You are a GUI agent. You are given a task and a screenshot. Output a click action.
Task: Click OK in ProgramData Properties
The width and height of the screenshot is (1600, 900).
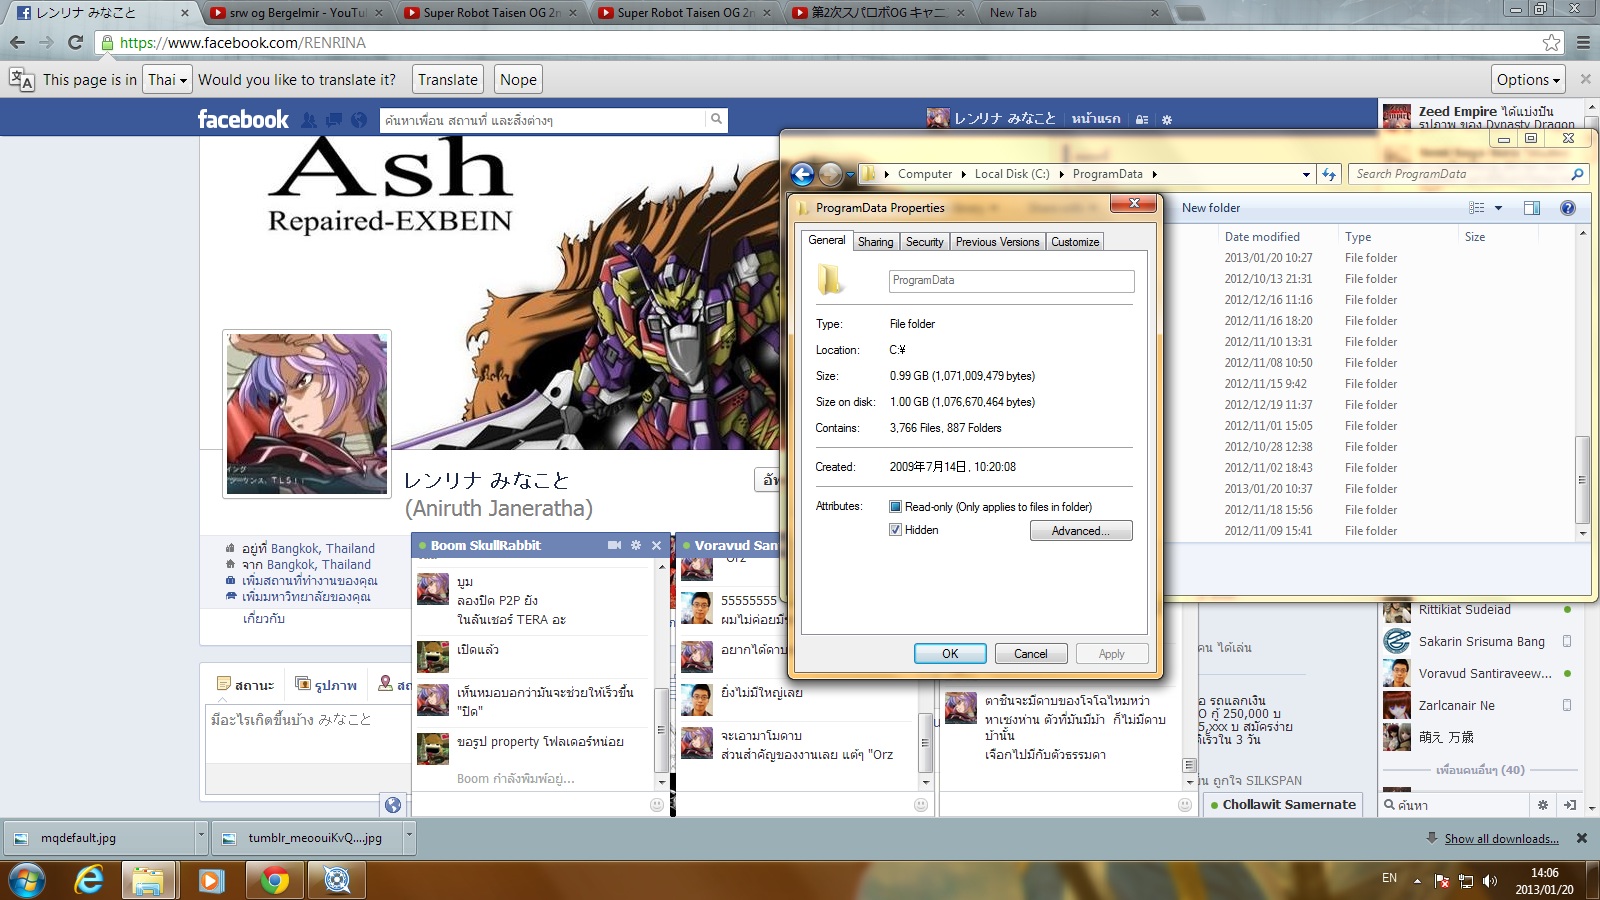point(950,654)
